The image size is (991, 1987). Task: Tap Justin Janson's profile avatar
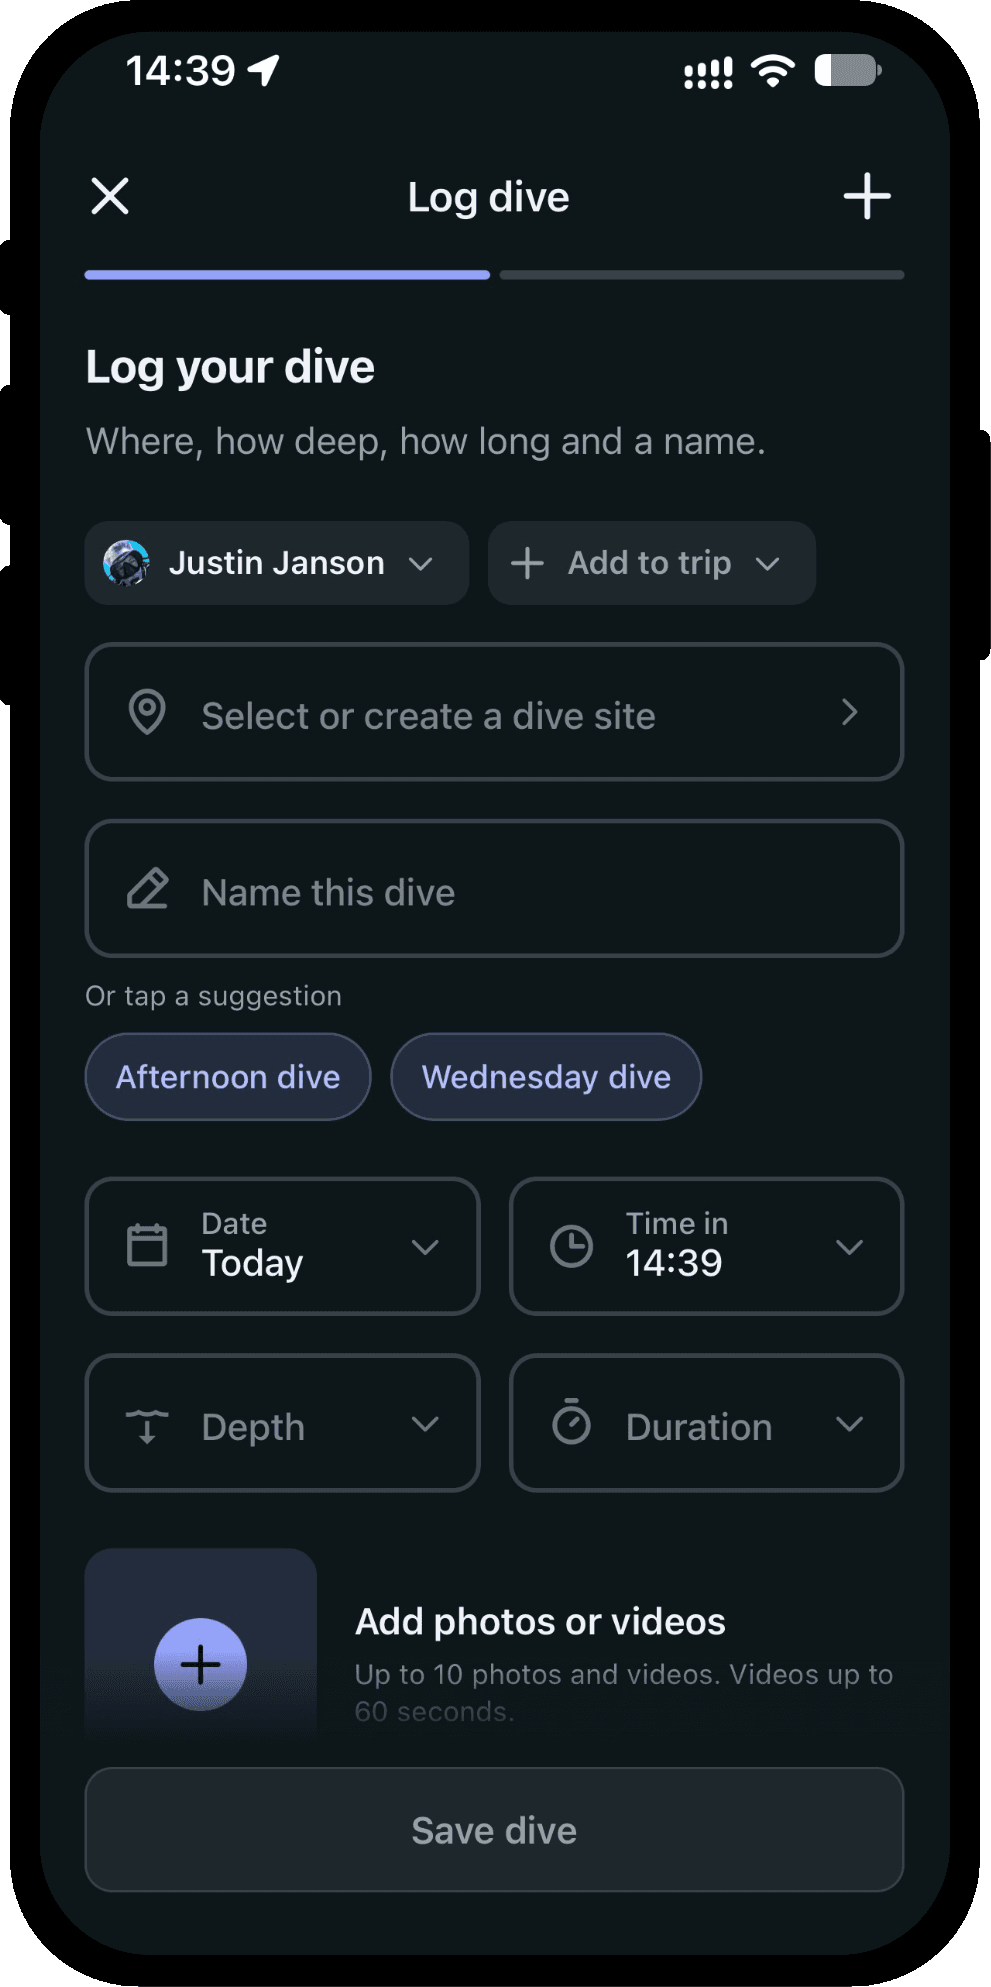[x=127, y=563]
